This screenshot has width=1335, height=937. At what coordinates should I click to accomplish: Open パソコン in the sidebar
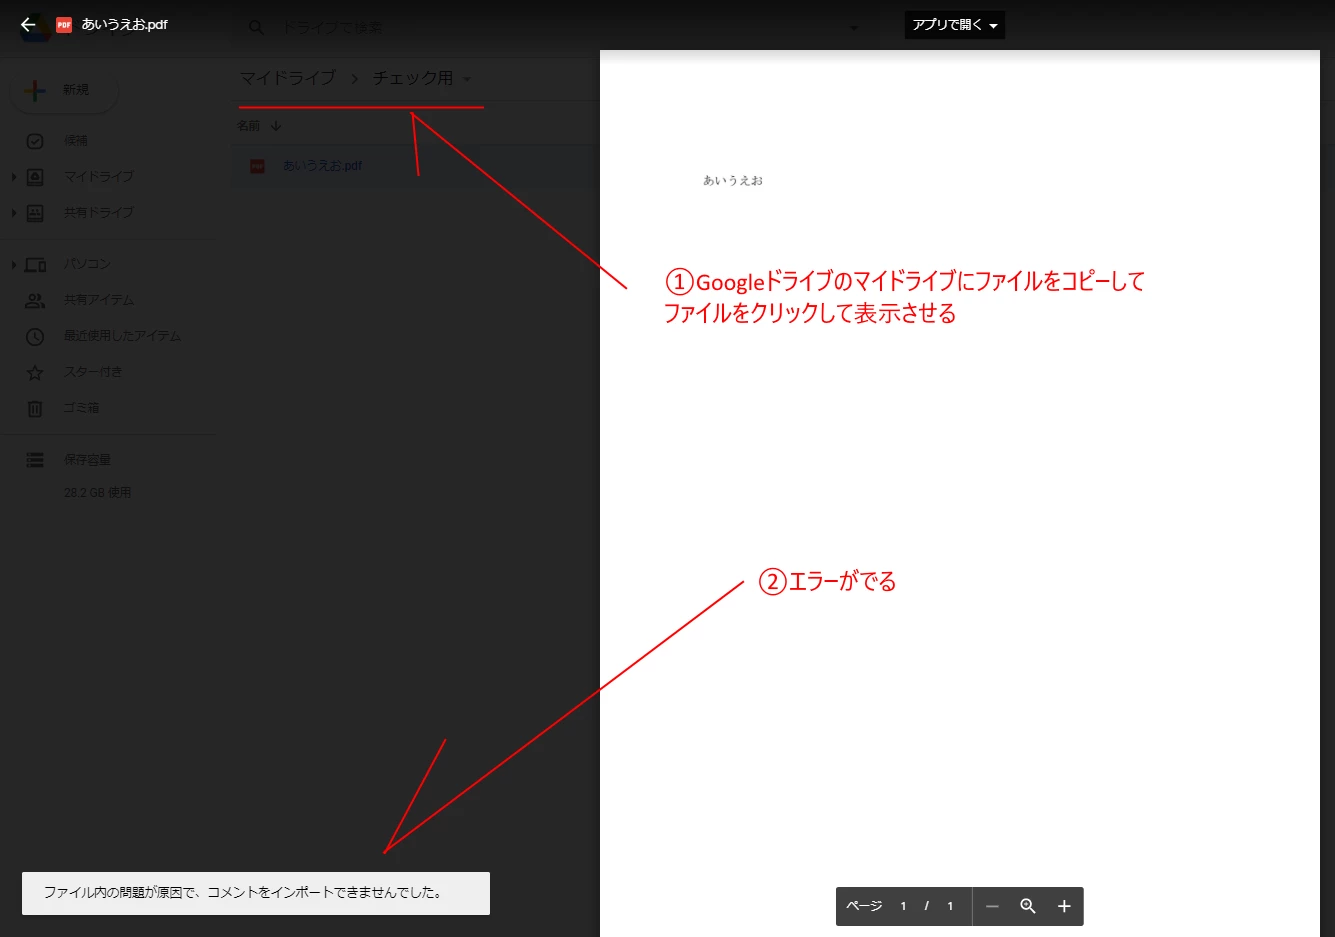[87, 264]
